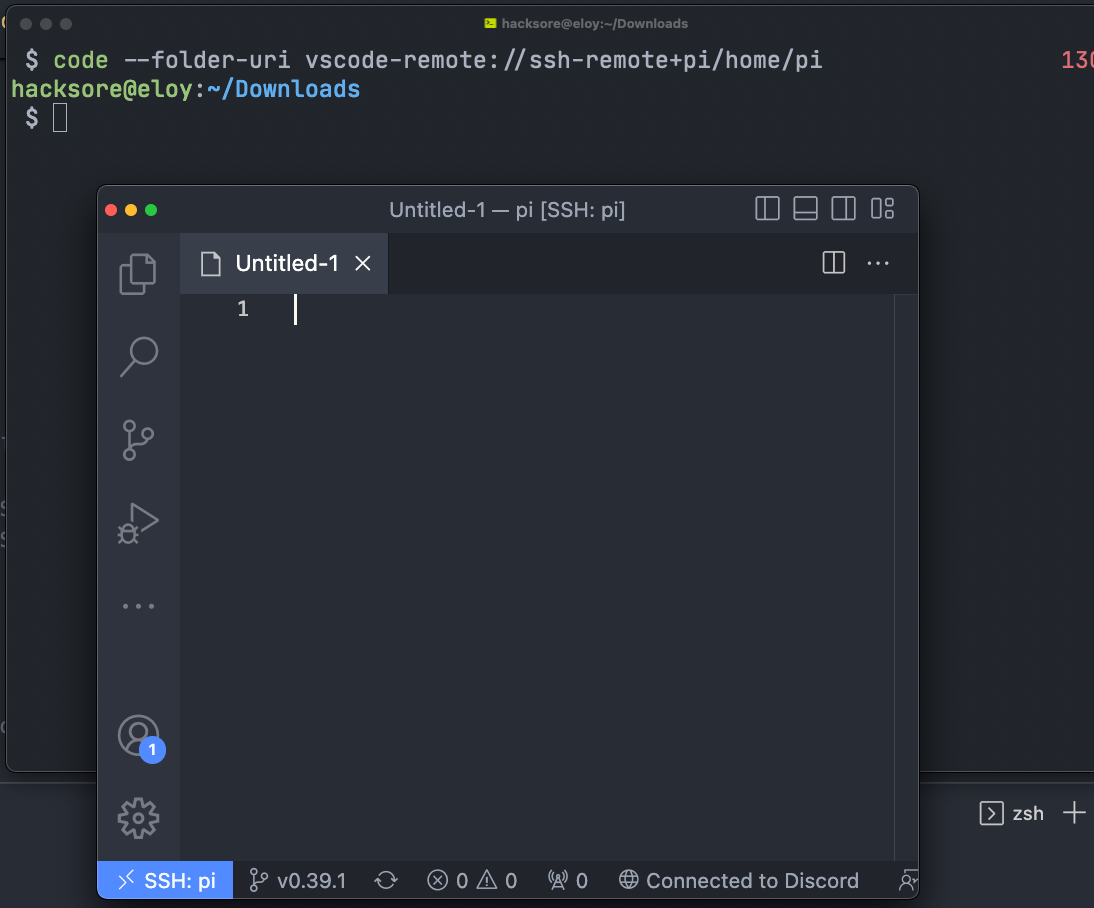
Task: Open the Explorer view in activity bar
Action: click(x=138, y=274)
